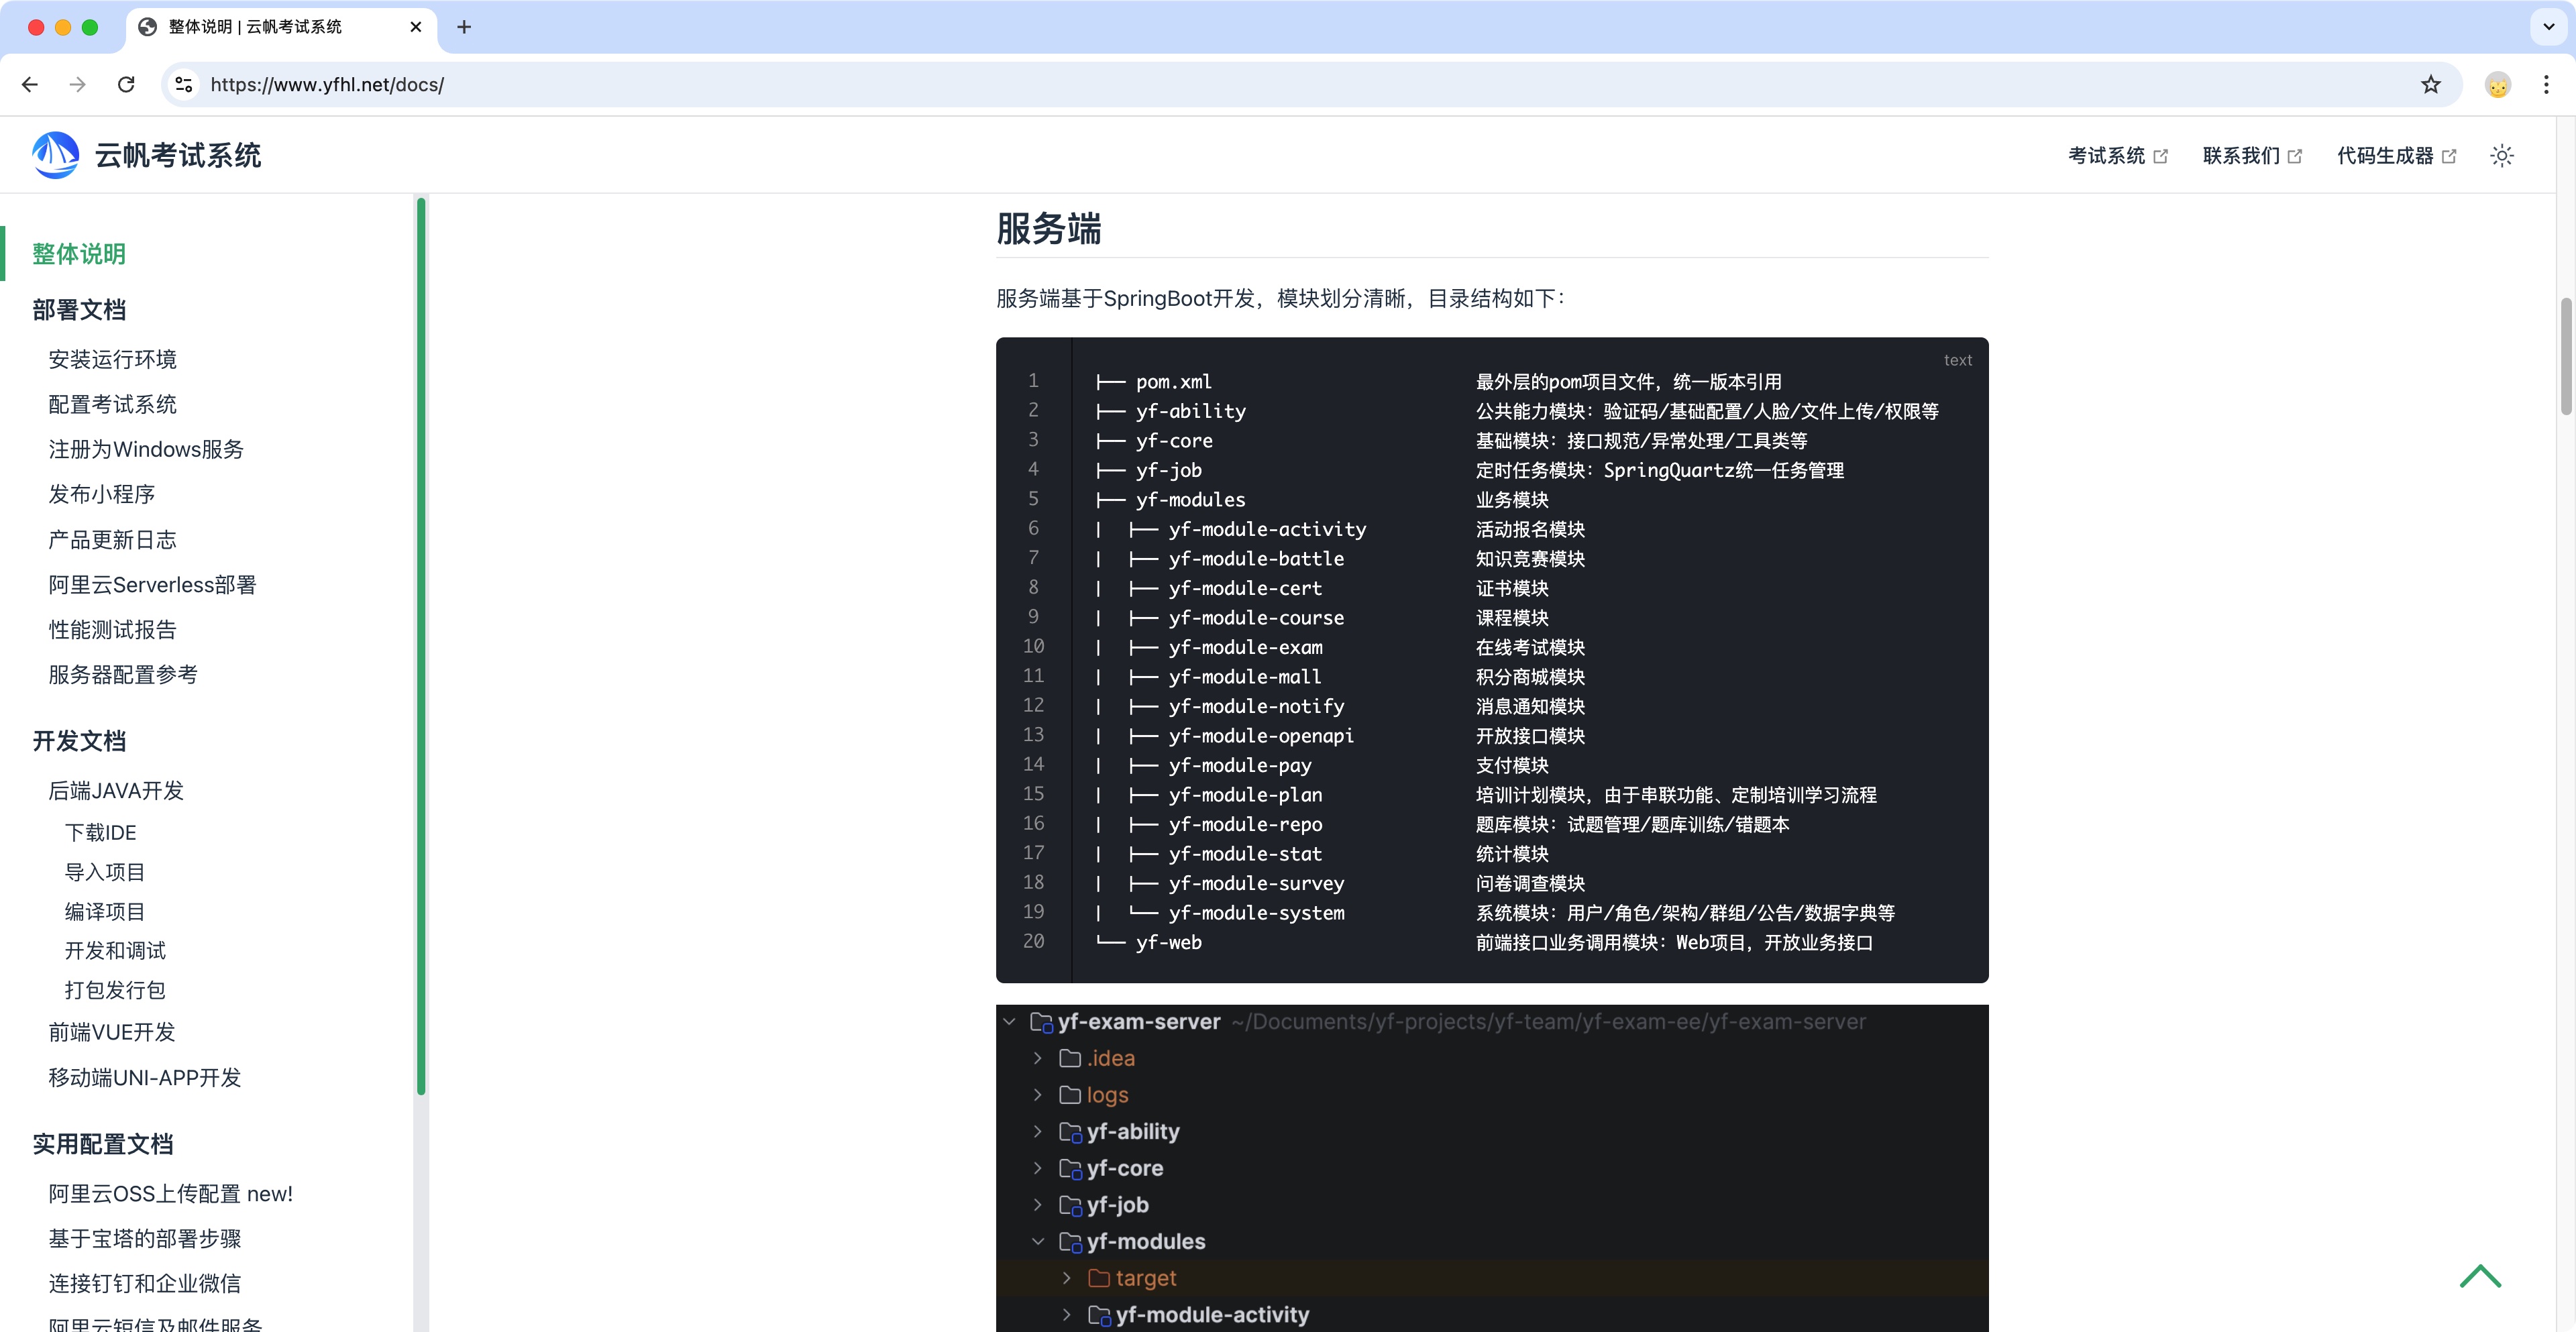Click the scroll-to-top chevron button
Image resolution: width=2576 pixels, height=1332 pixels.
(2481, 1276)
